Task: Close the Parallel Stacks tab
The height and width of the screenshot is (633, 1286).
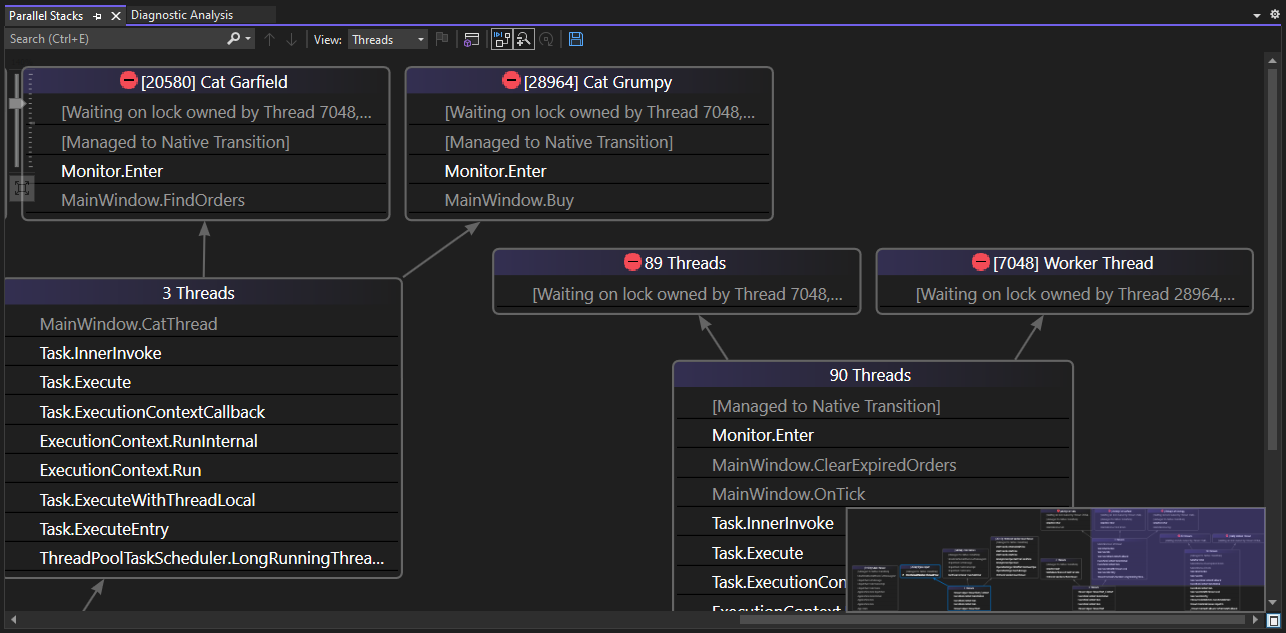Action: pyautogui.click(x=115, y=16)
